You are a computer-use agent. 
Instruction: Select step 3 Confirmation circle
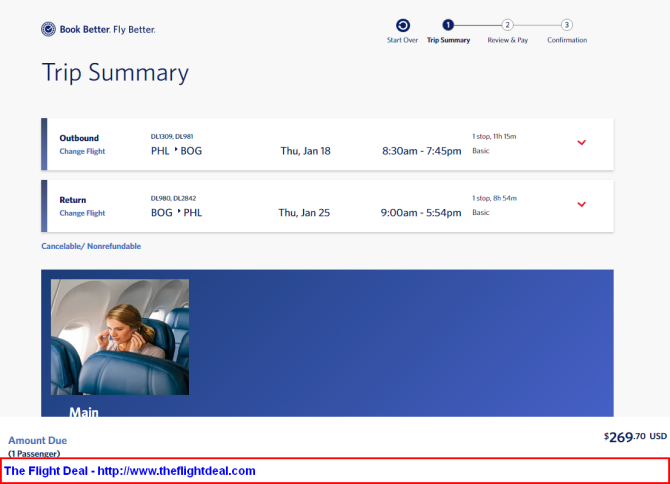[567, 25]
